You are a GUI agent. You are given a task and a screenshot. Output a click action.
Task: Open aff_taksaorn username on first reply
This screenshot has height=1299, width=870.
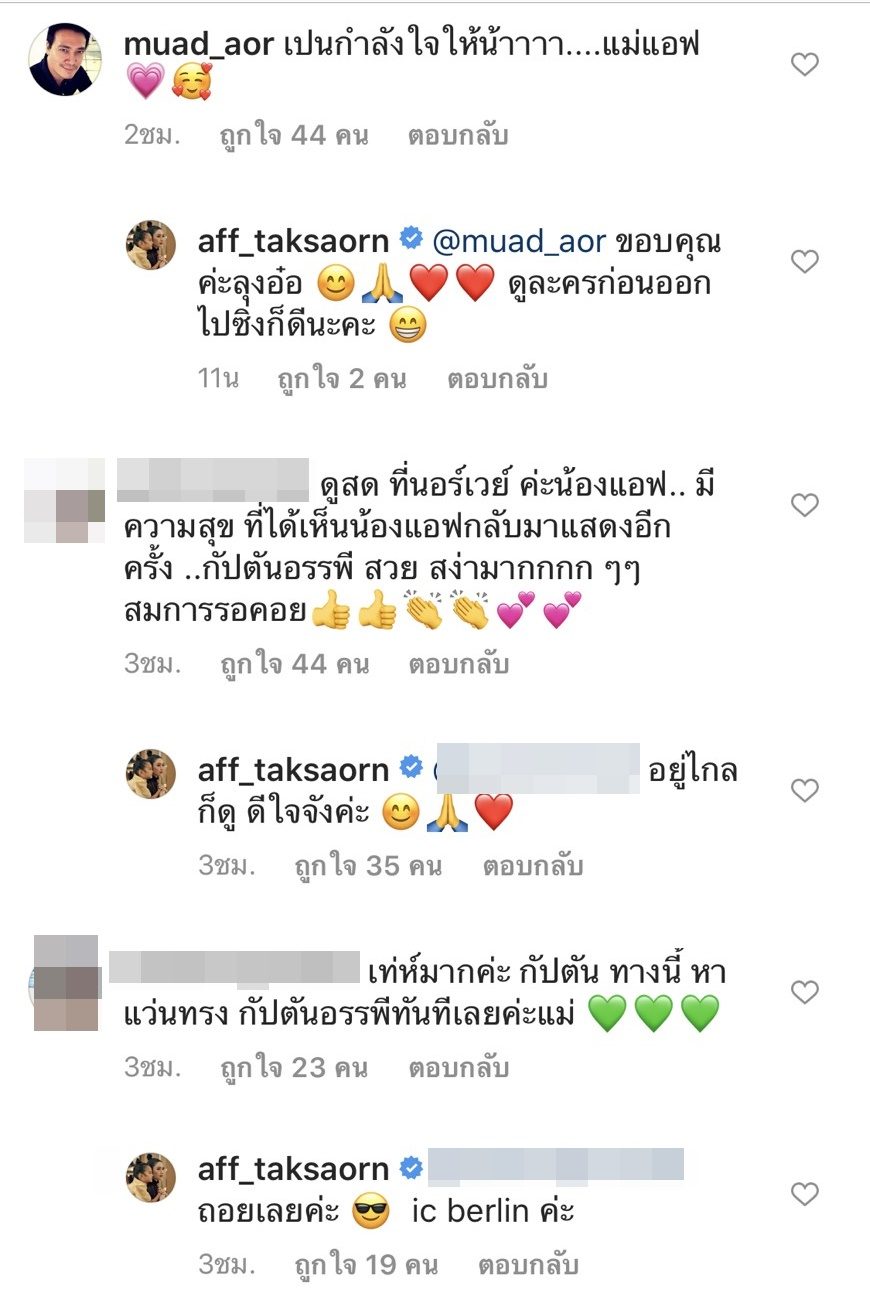coord(288,241)
